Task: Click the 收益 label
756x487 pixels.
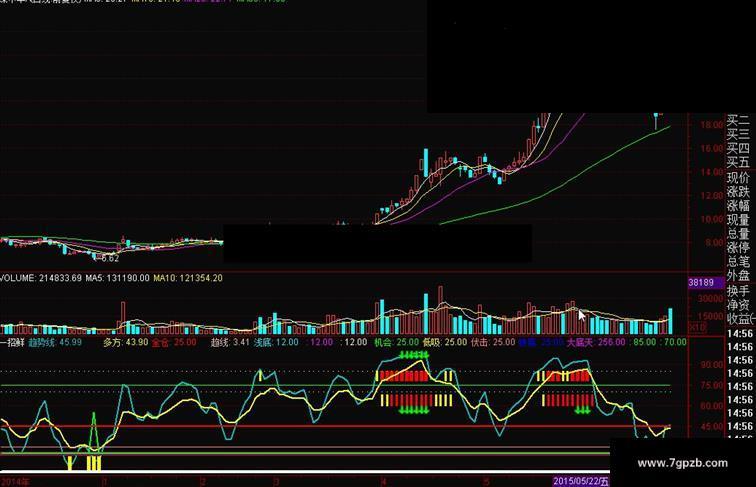Action: click(738, 319)
